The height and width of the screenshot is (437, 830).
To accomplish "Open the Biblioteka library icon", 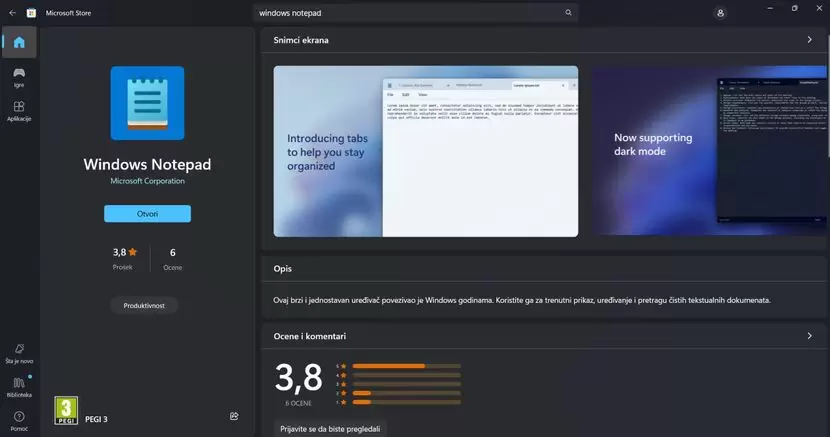I will coord(19,387).
